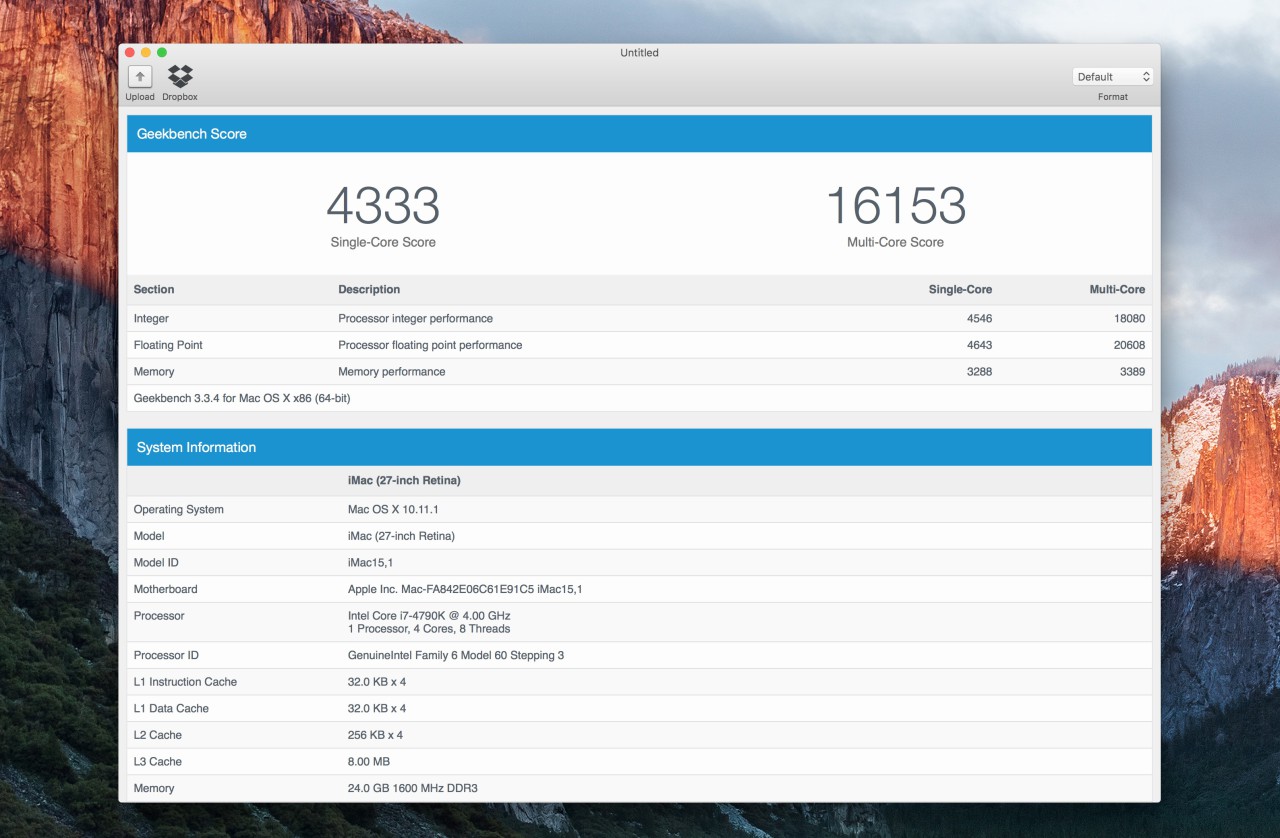Click '1 Processor, 4 Cores, 8 Threads'

429,629
